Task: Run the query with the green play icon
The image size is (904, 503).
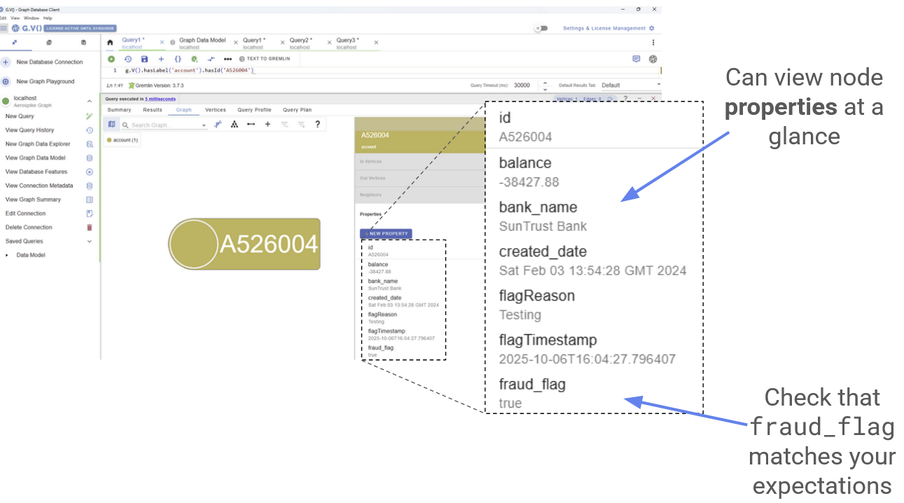Action: point(112,59)
